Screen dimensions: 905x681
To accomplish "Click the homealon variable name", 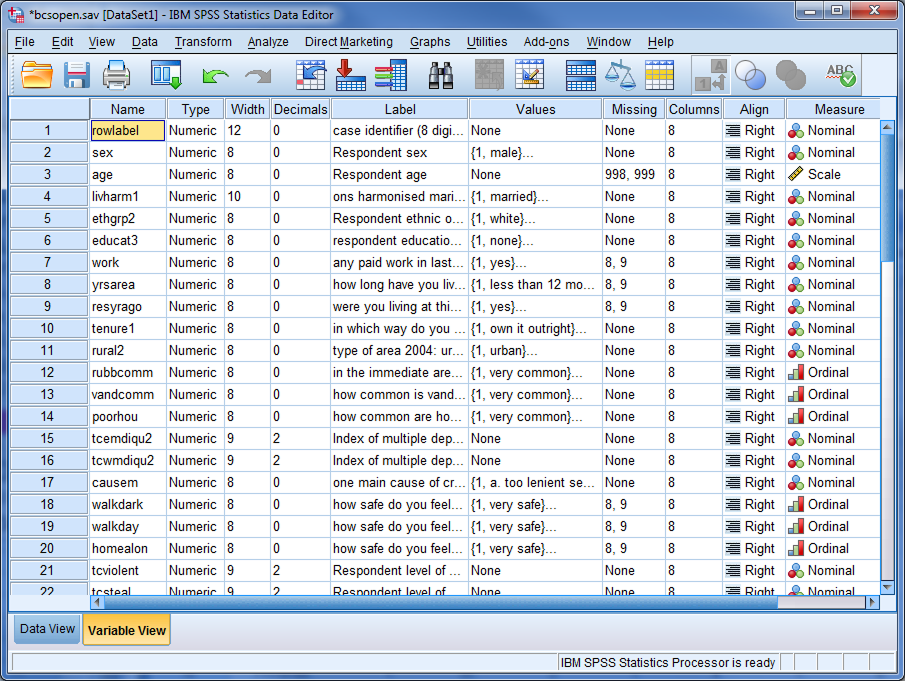I will click(x=119, y=549).
